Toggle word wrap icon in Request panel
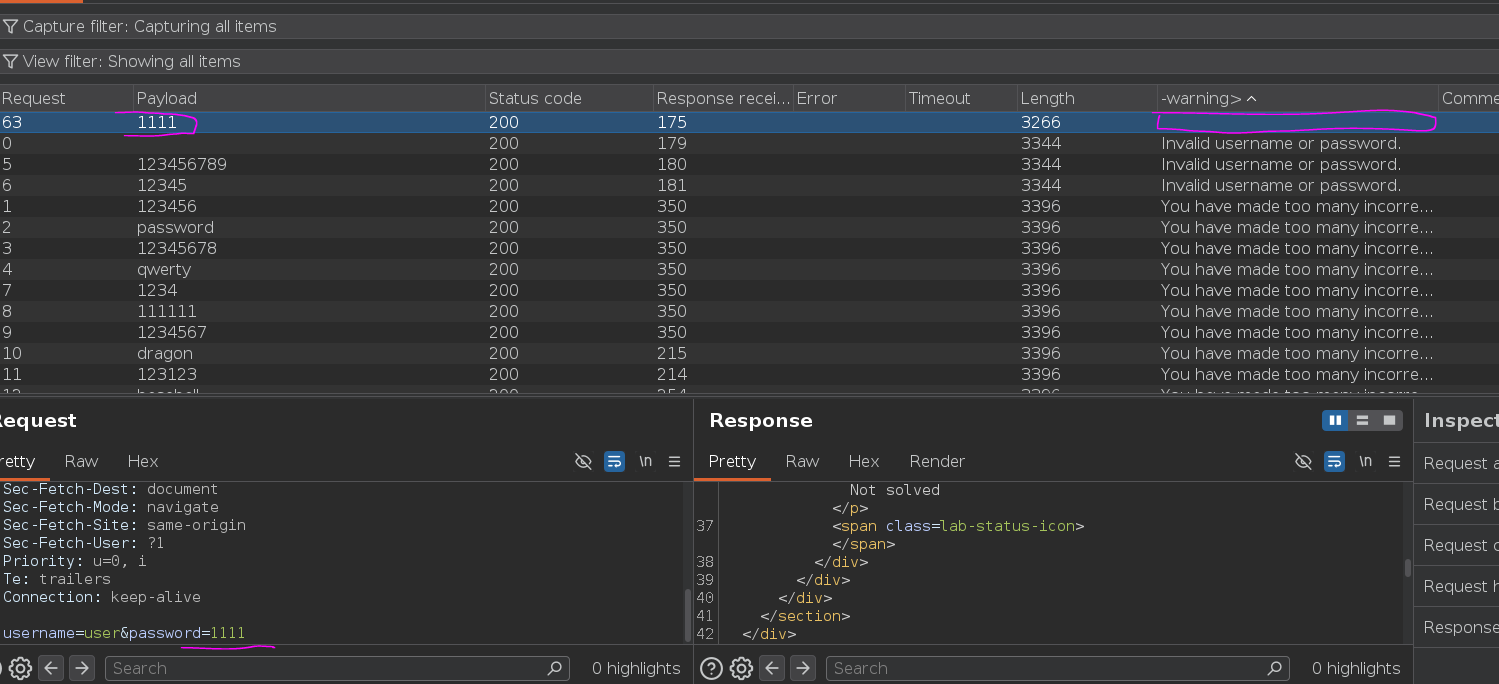 [x=614, y=461]
